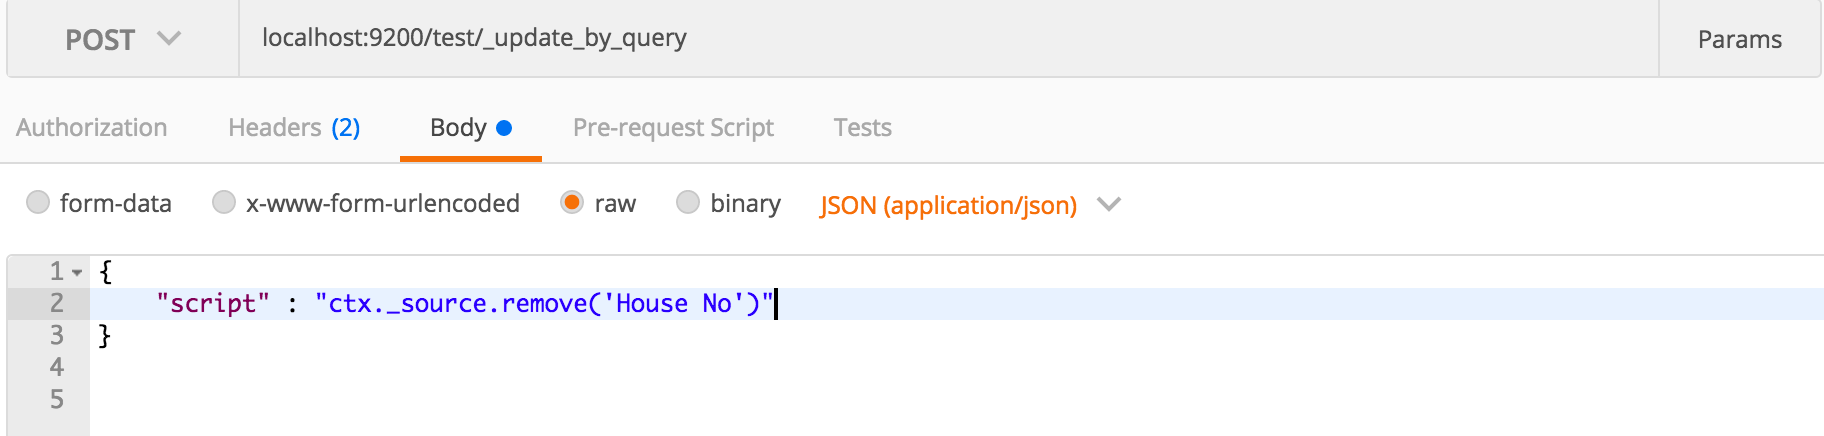
Task: Place cursor on the "script" key text
Action: click(x=213, y=303)
